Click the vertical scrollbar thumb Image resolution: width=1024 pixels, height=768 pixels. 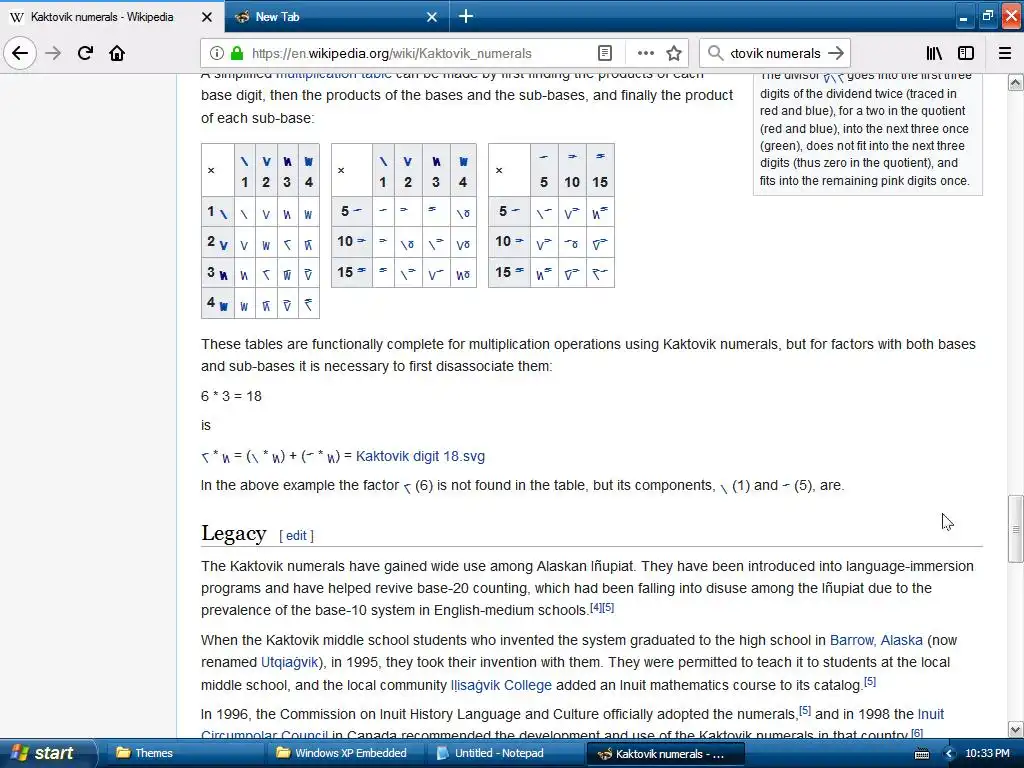click(x=1016, y=529)
